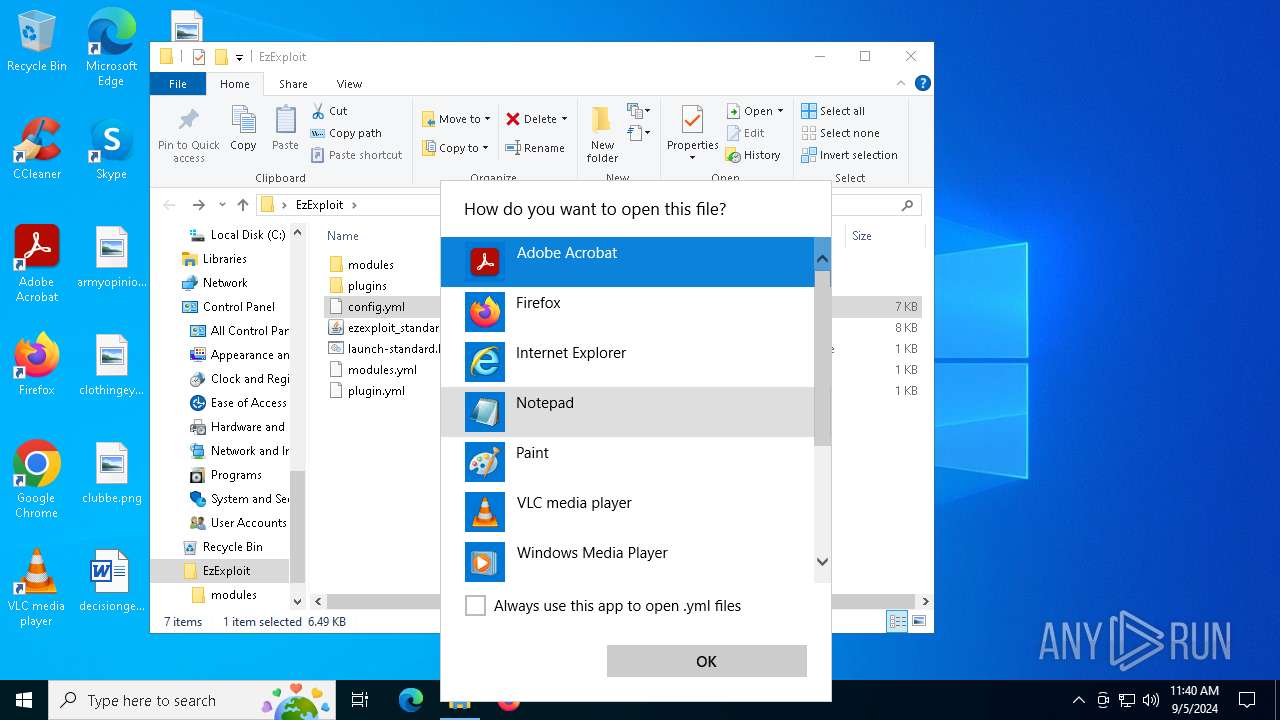The height and width of the screenshot is (720, 1280).
Task: Open Explorer Help icon
Action: (x=923, y=84)
